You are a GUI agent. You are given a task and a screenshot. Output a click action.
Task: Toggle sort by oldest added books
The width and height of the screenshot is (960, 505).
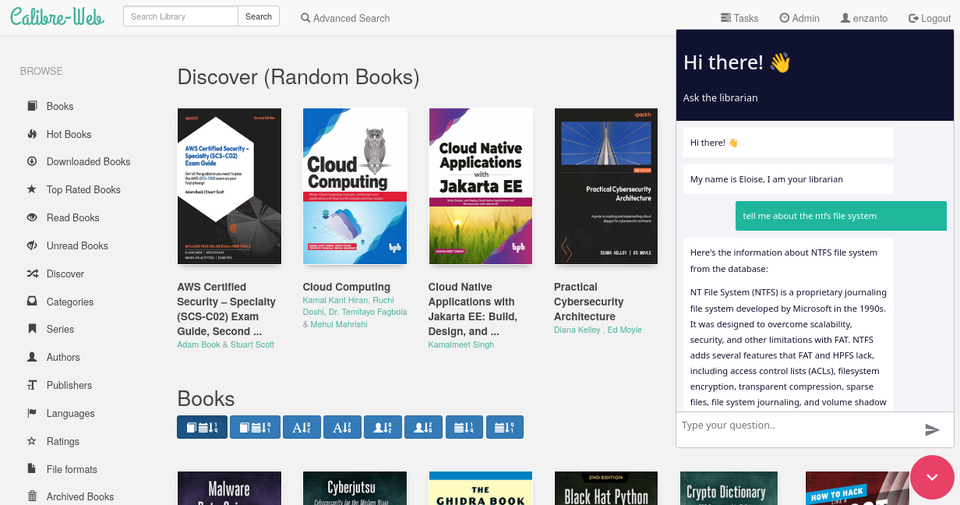pos(254,427)
